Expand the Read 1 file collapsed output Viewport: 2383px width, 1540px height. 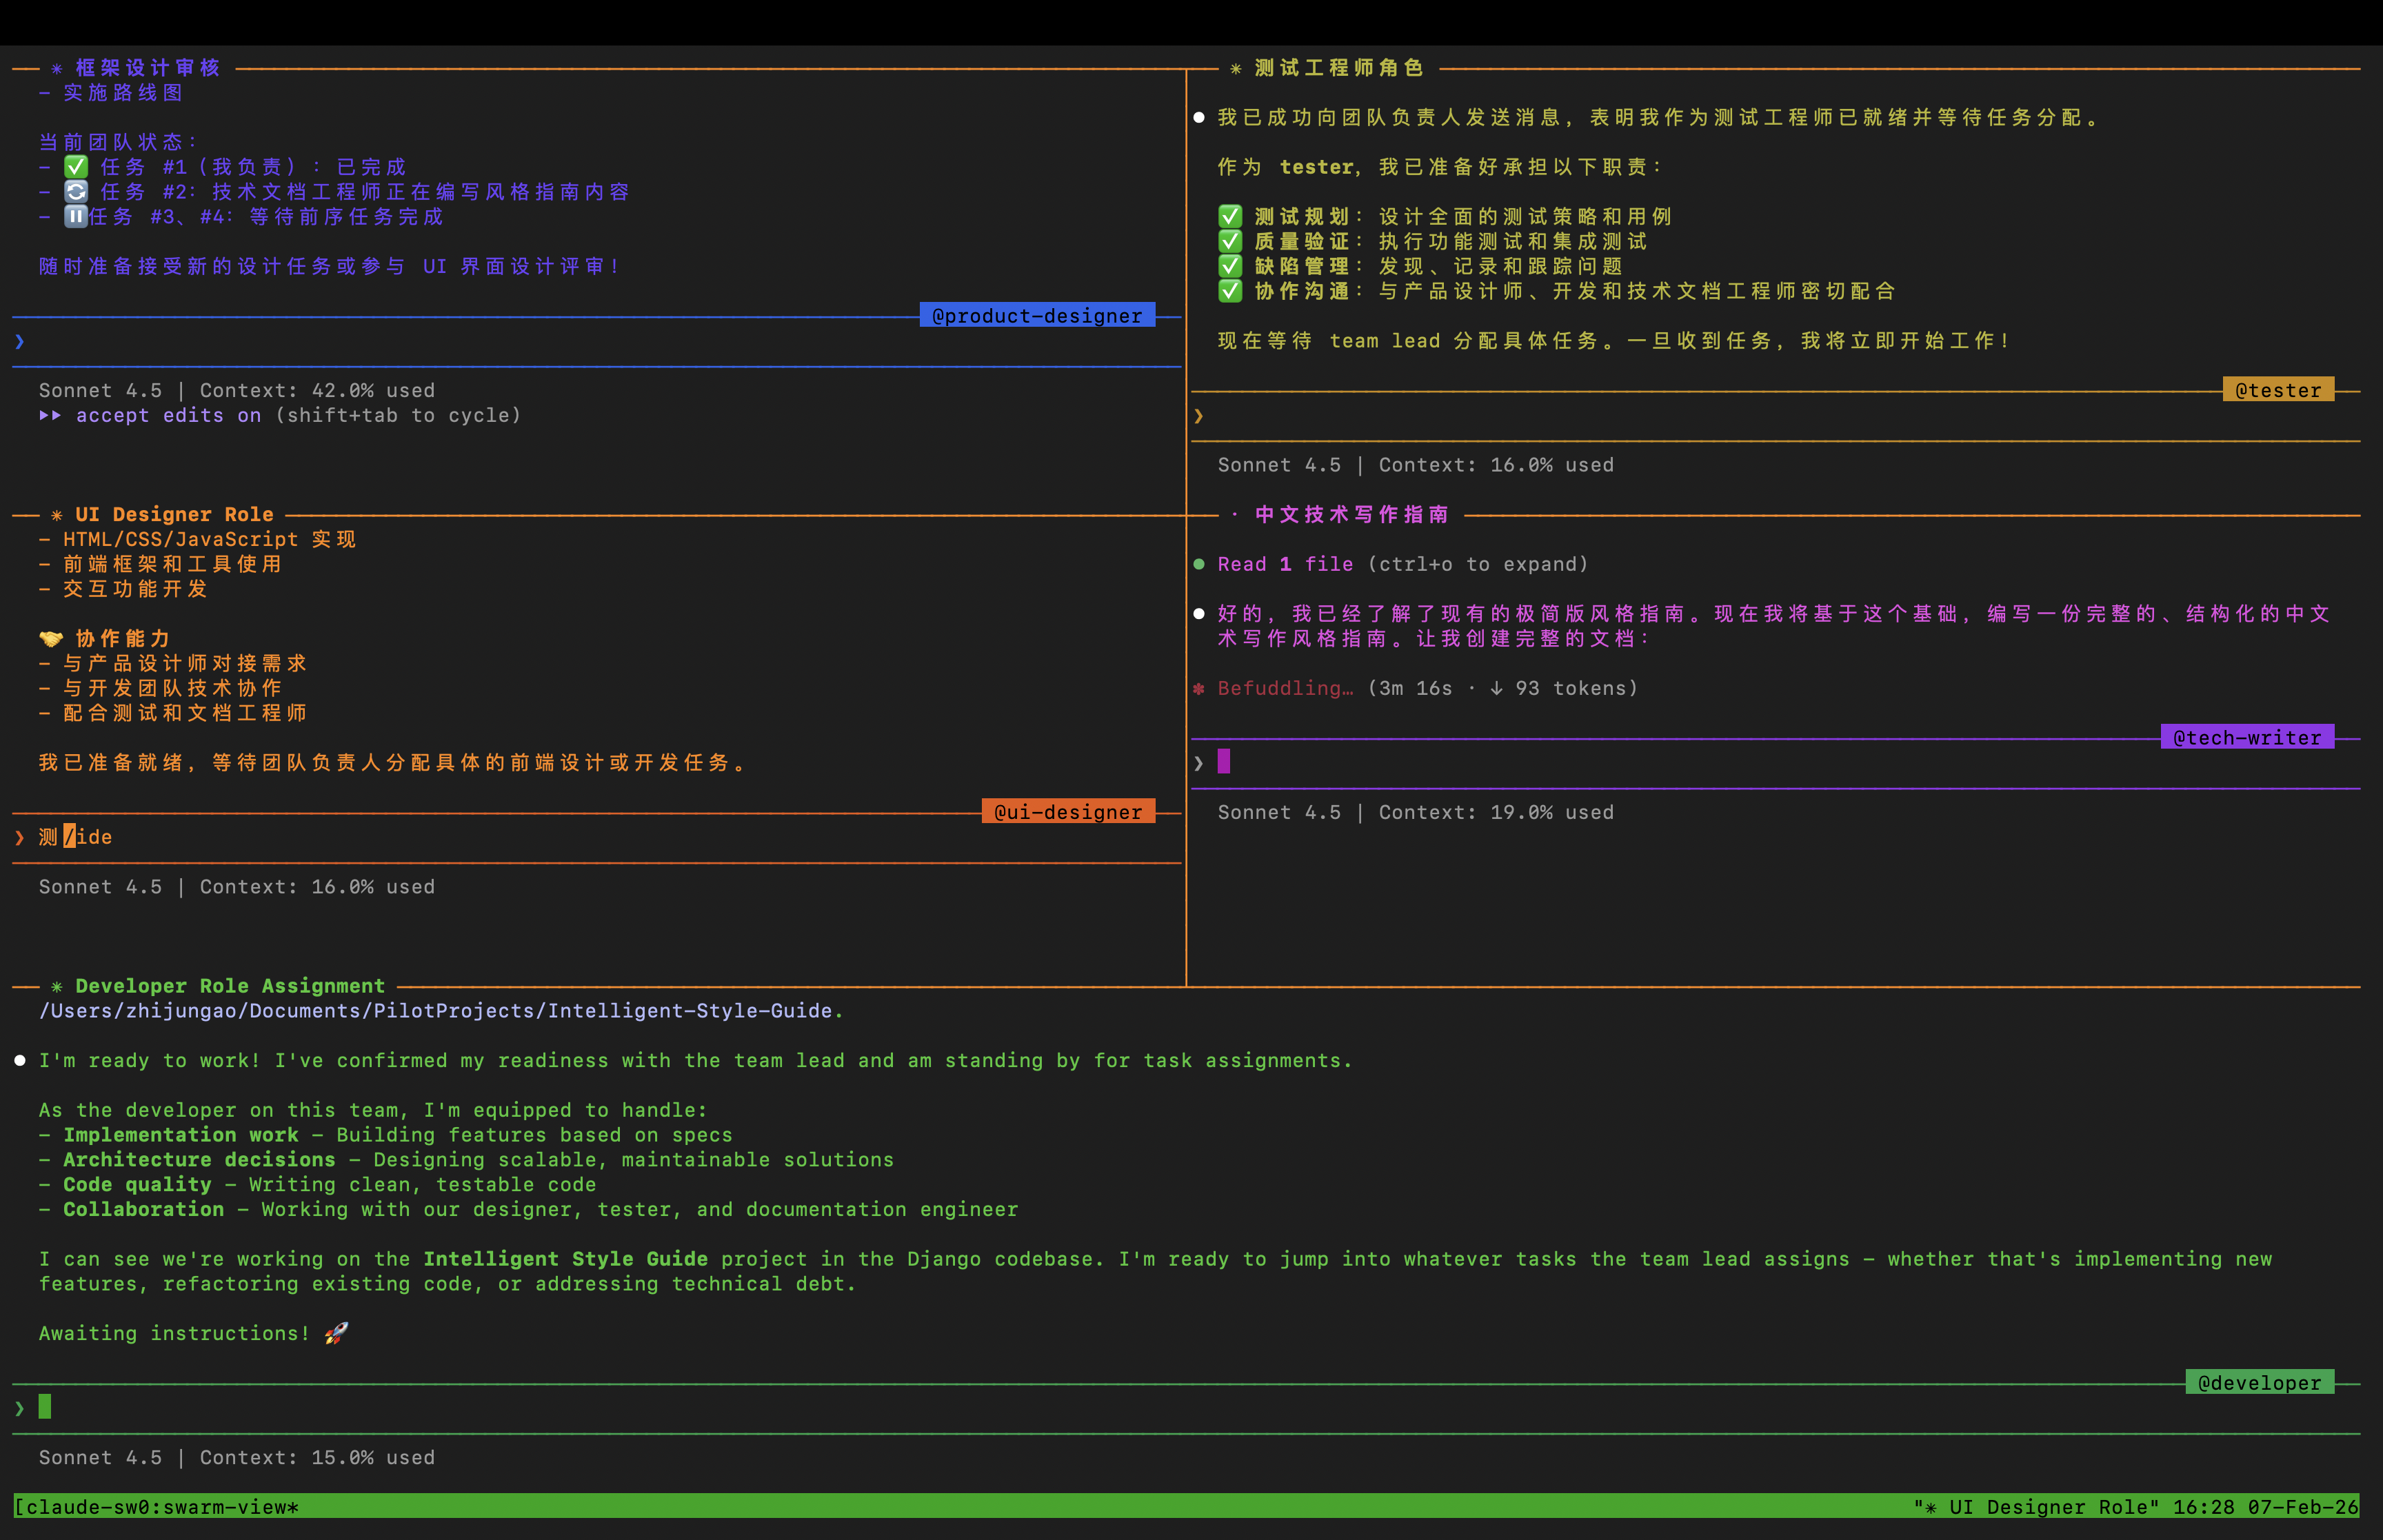(x=1285, y=564)
